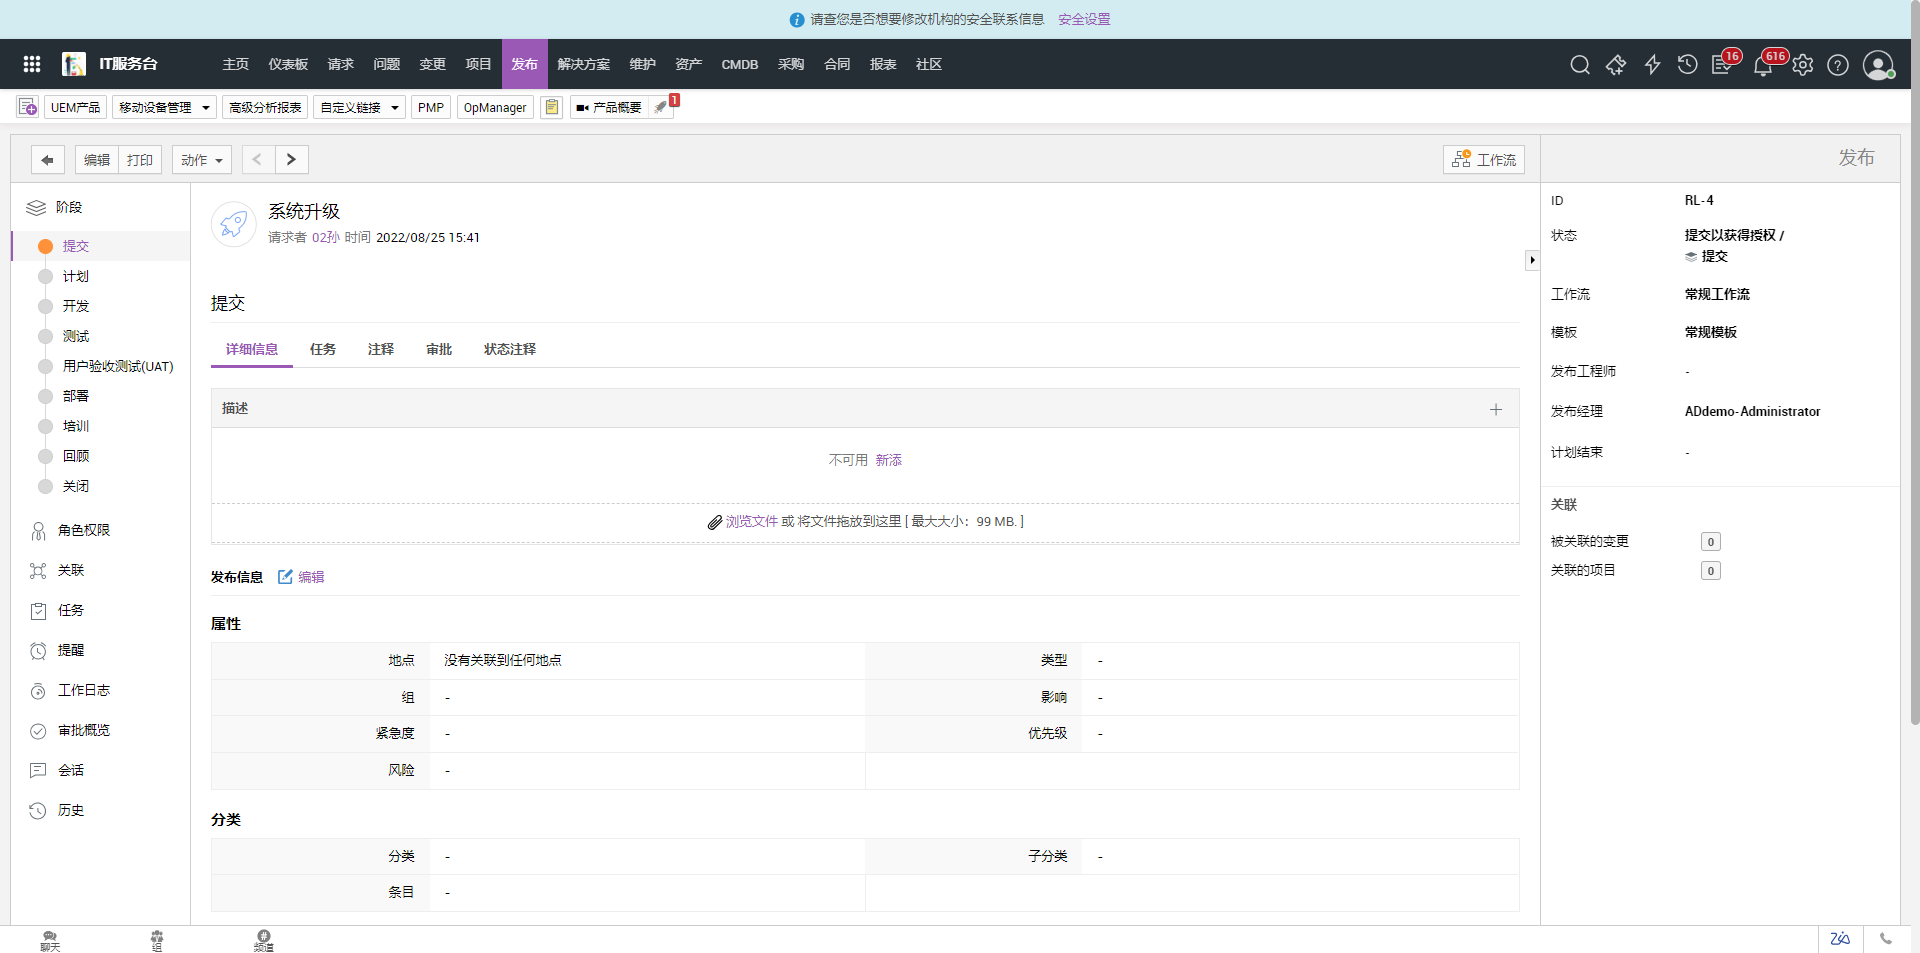The width and height of the screenshot is (1920, 953).
Task: Click the page vertical scrollbar
Action: coord(1914,400)
